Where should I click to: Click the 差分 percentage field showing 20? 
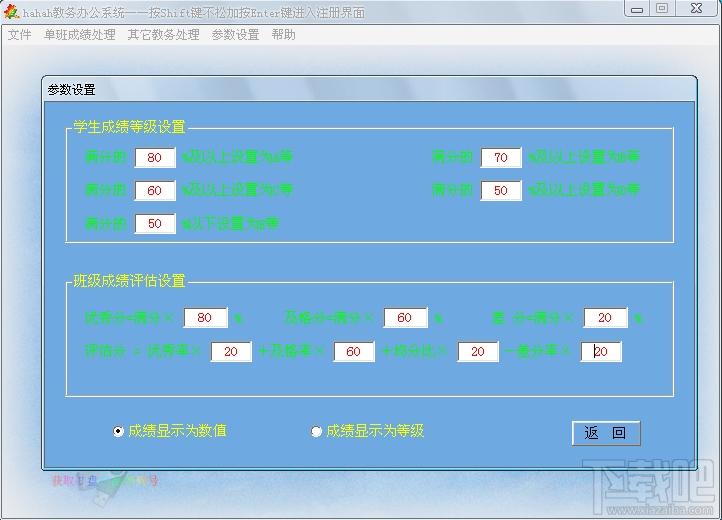coord(605,317)
